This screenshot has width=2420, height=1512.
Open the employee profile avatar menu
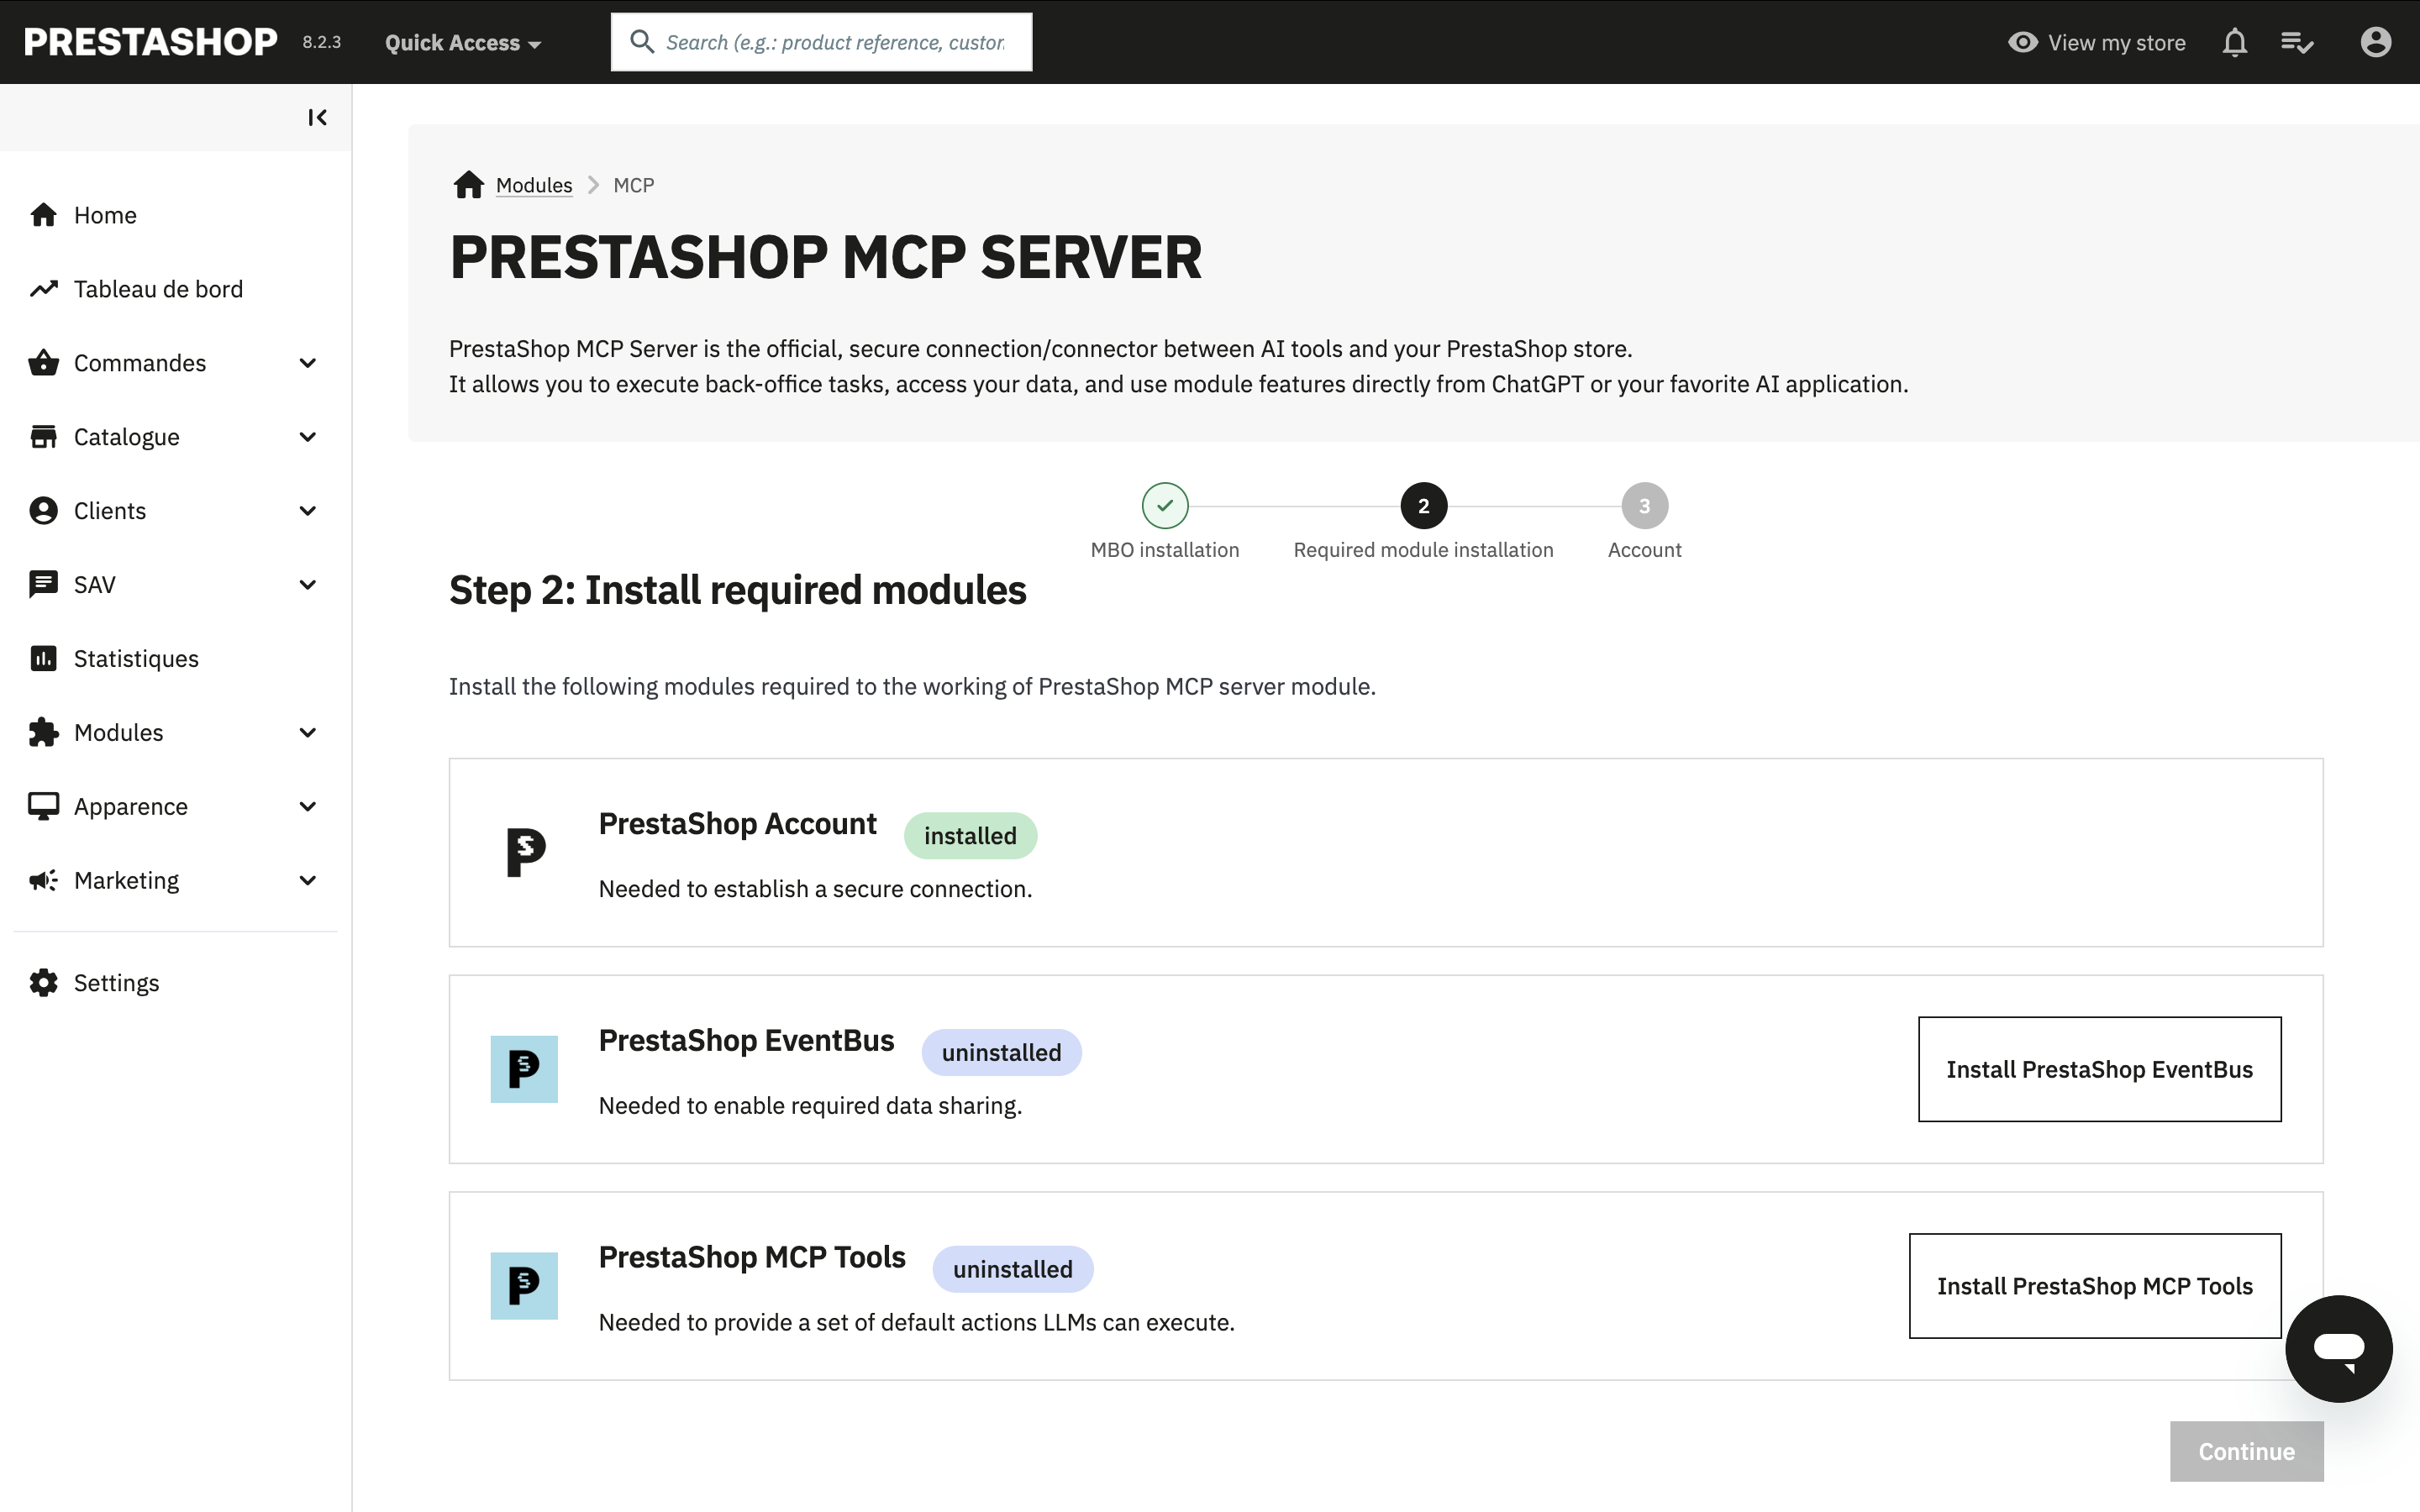click(x=2375, y=43)
